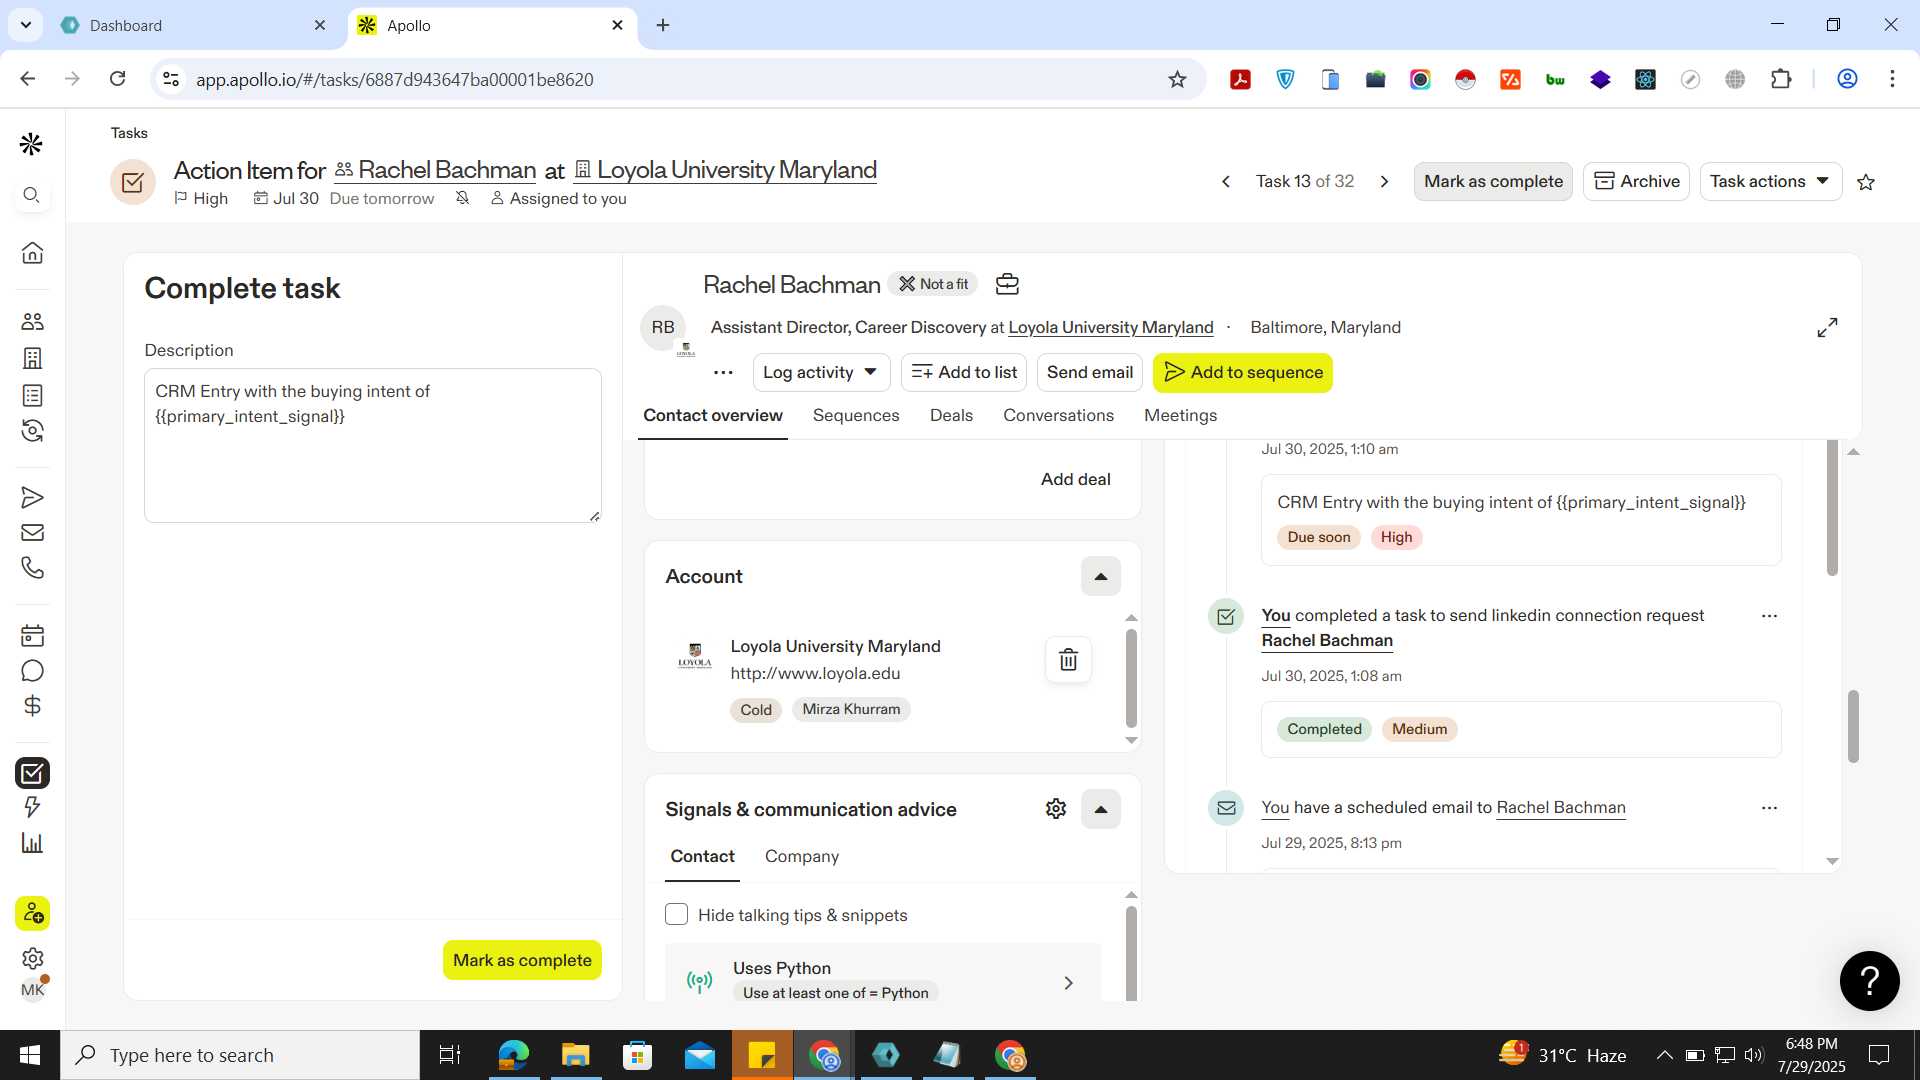1920x1080 pixels.
Task: Open Deals dollar icon in sidebar
Action: (32, 706)
